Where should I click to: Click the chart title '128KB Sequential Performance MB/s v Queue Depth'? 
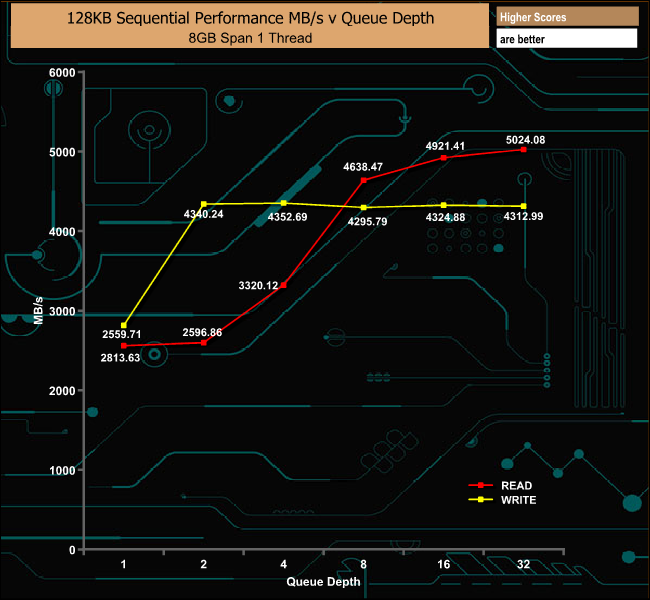coord(250,18)
